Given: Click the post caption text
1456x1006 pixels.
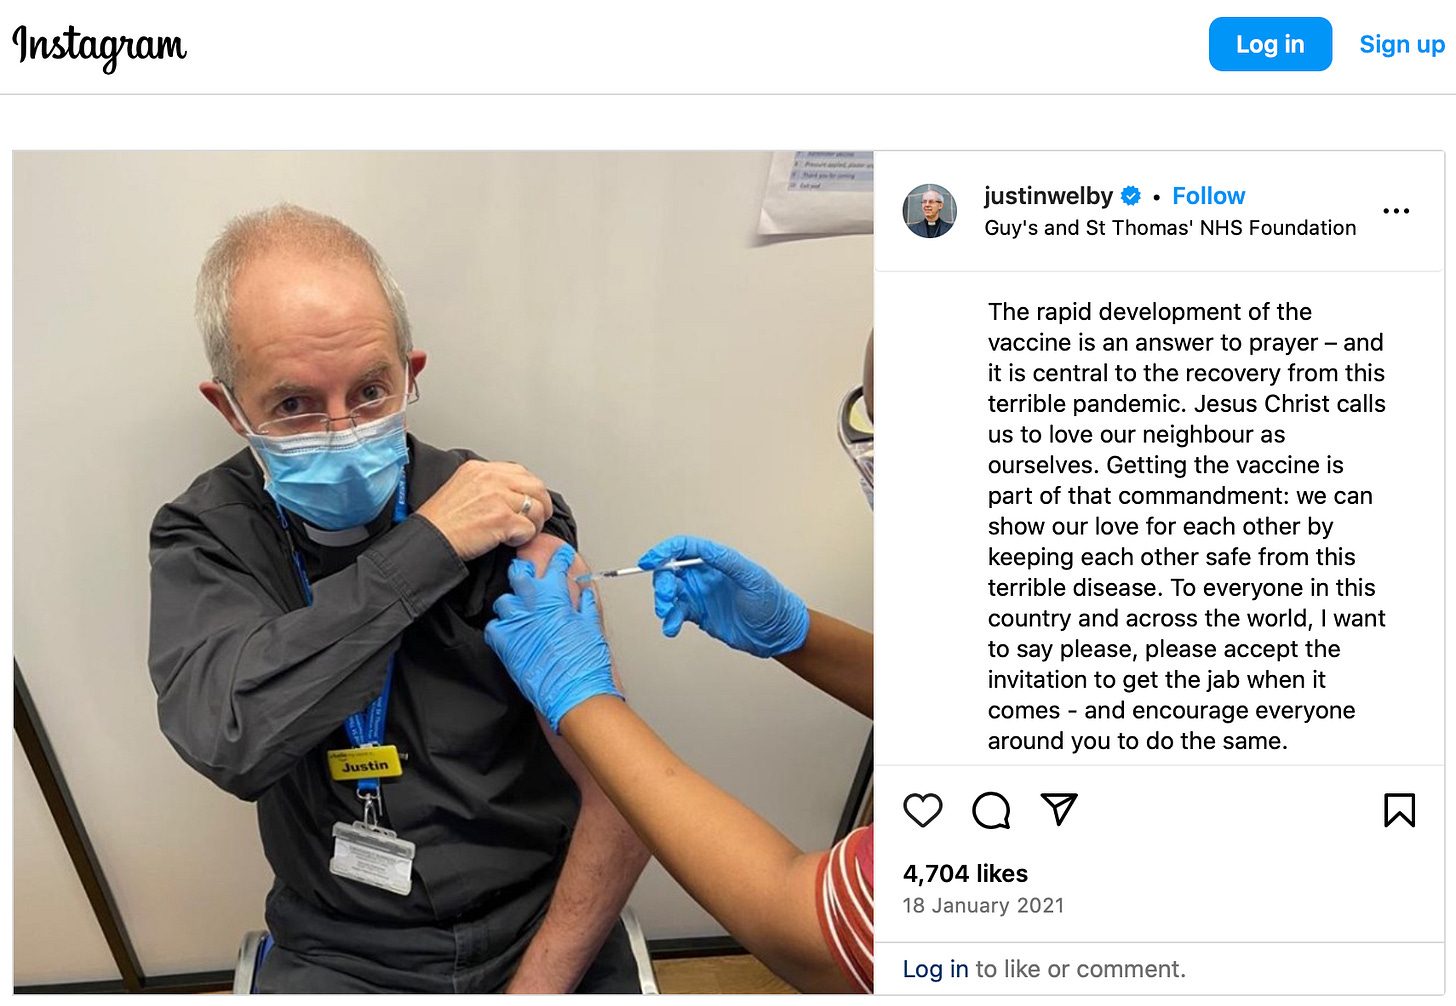Looking at the screenshot, I should 1187,526.
